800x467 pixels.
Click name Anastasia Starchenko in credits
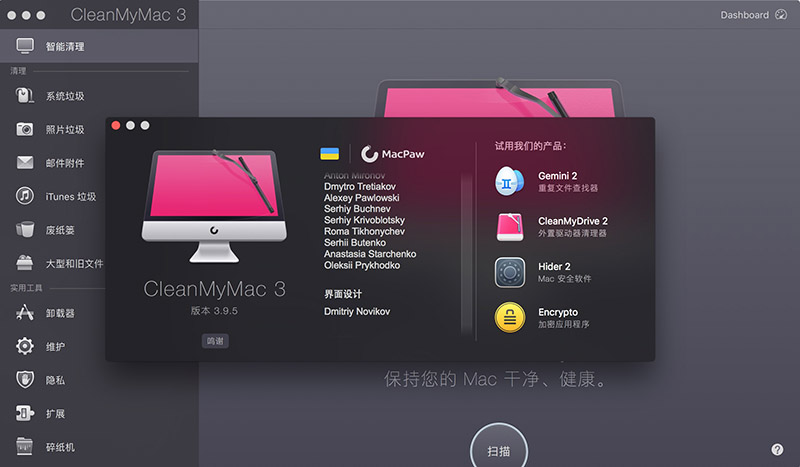(370, 254)
